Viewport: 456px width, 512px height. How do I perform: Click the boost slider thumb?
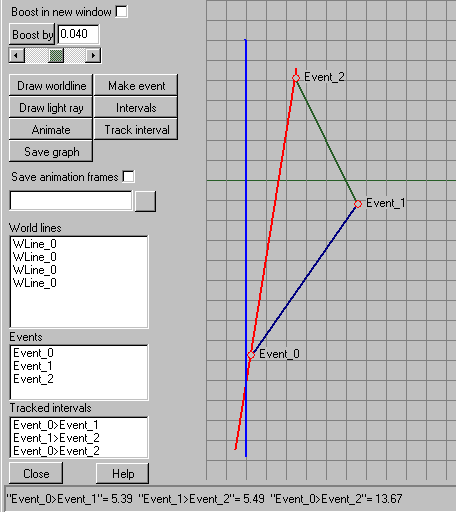(56, 55)
